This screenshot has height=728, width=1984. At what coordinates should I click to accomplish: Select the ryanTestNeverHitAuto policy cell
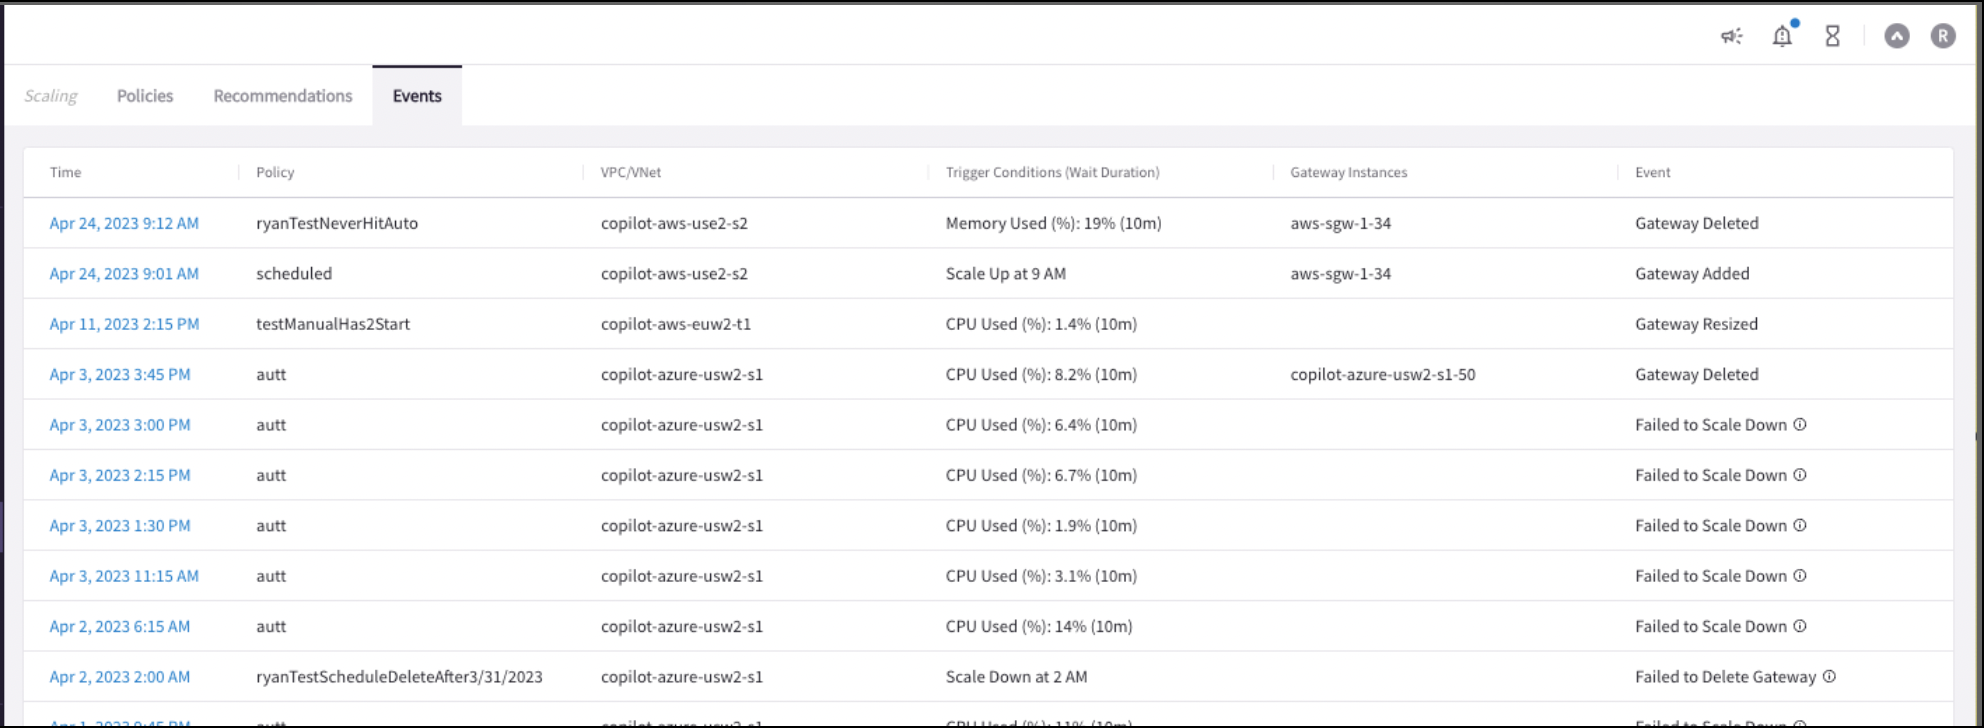[x=337, y=223]
